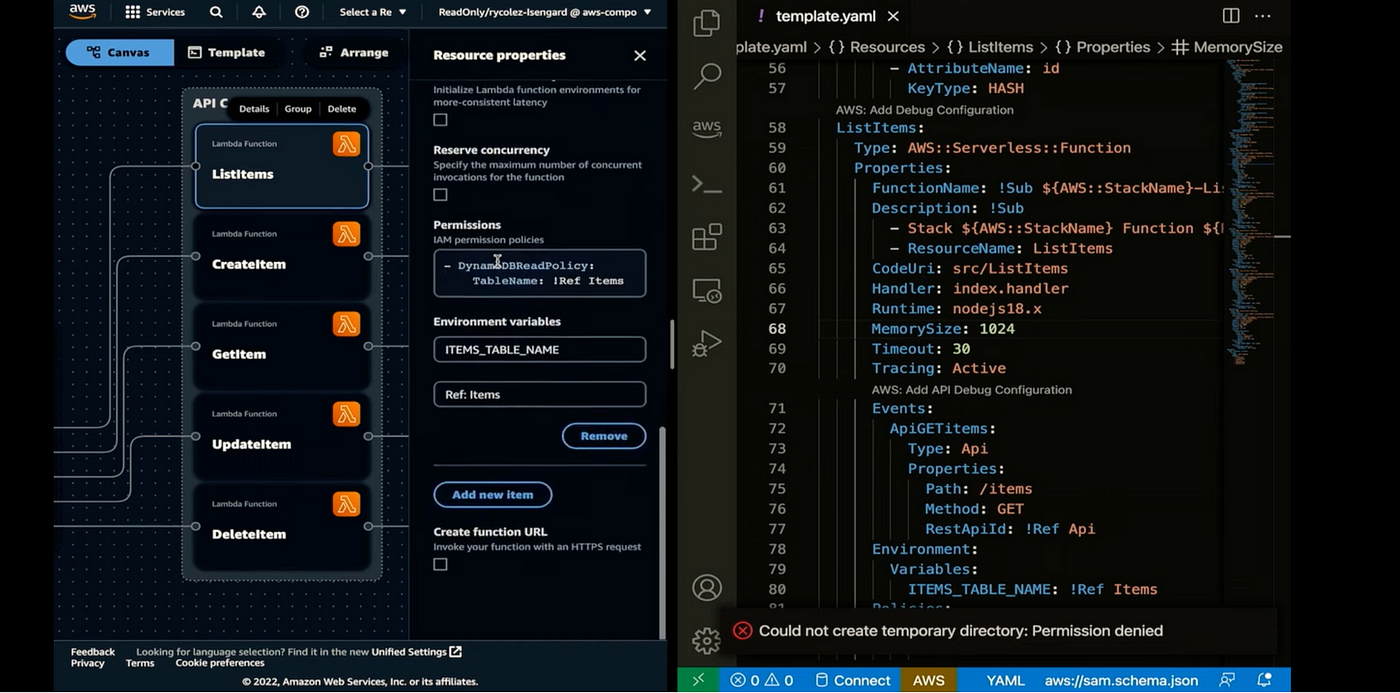Open the Run and Debug icon
Screen dimensions: 1400x693
point(707,344)
